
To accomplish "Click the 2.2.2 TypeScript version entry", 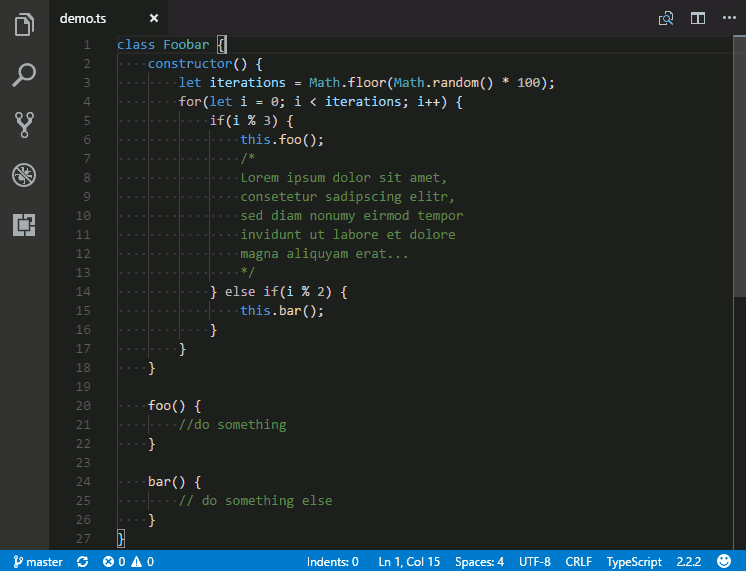I will (x=688, y=562).
